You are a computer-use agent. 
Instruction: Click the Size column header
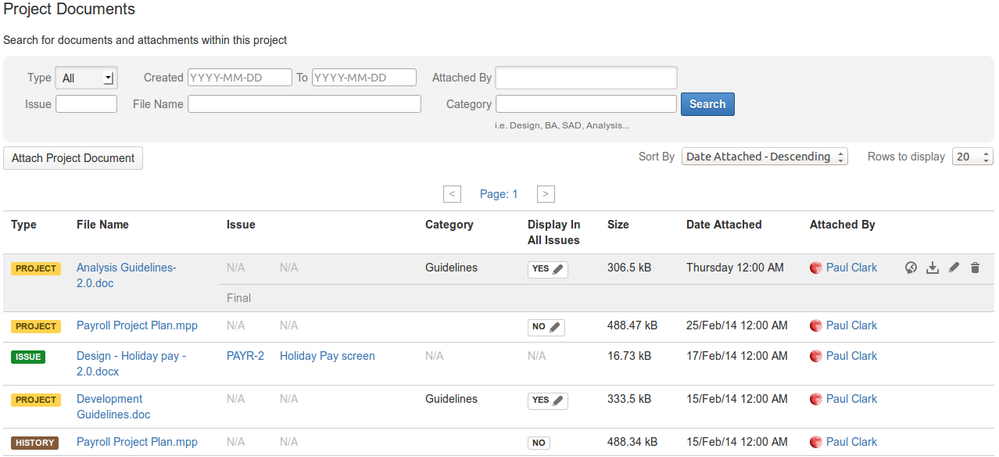point(618,225)
